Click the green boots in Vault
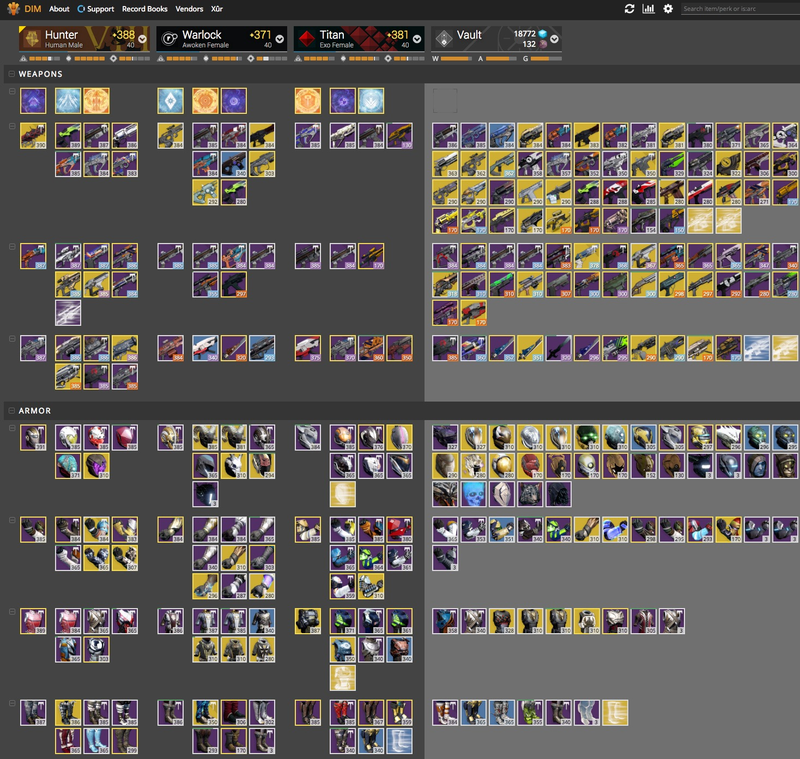 [x=530, y=713]
